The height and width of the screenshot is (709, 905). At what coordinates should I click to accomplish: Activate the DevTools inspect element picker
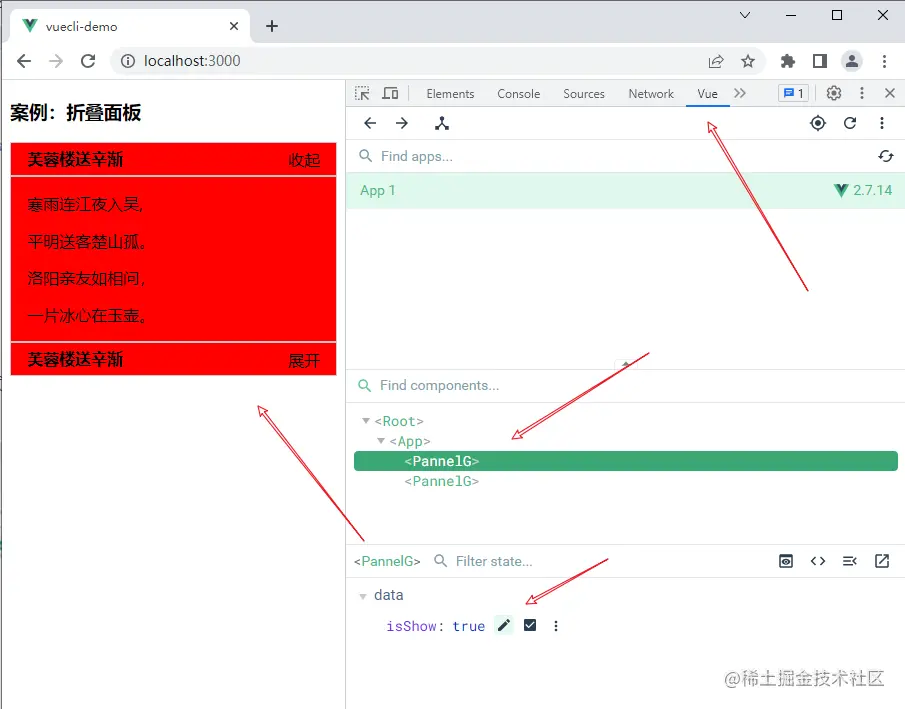(x=362, y=94)
